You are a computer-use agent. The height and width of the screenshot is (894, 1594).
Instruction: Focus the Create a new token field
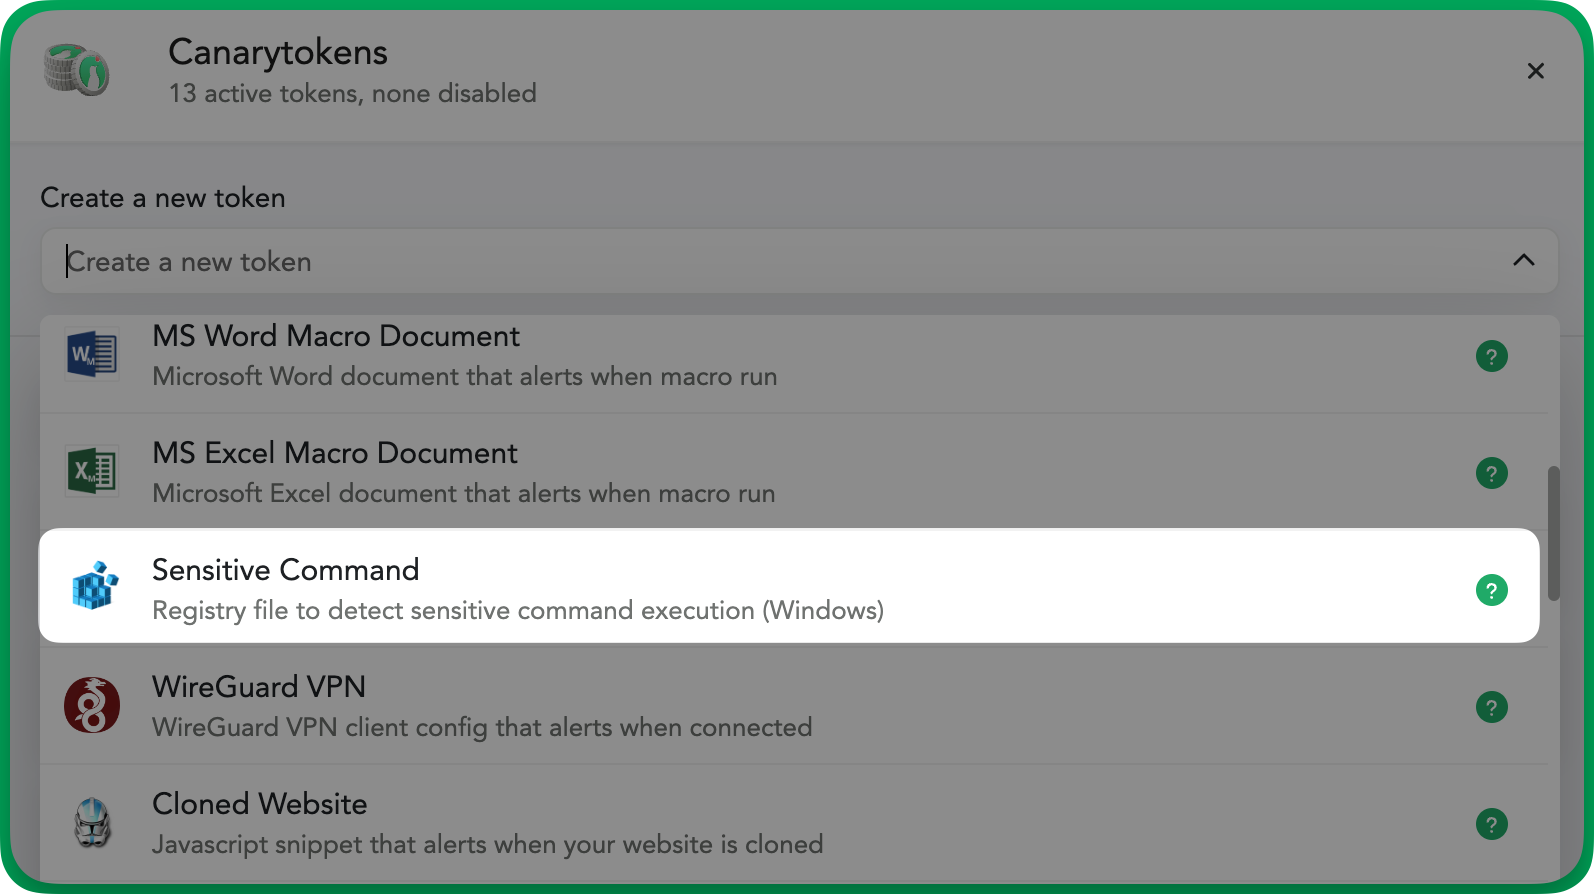click(799, 261)
